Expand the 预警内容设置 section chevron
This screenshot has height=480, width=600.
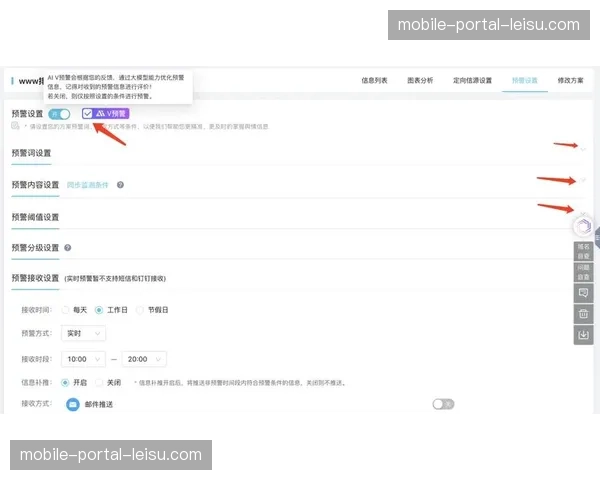[x=583, y=180]
